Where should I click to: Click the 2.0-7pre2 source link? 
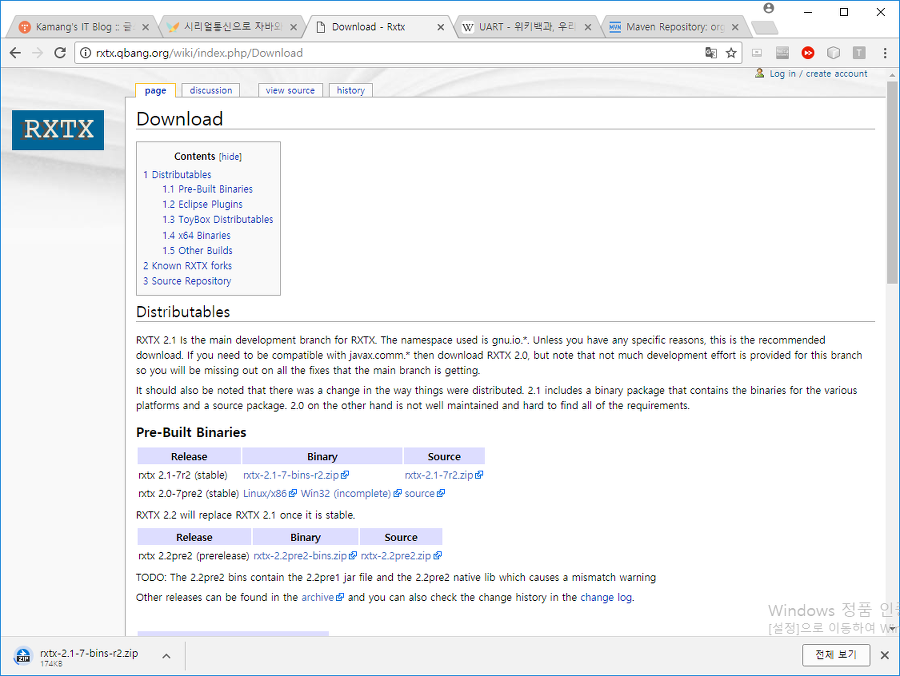click(424, 494)
